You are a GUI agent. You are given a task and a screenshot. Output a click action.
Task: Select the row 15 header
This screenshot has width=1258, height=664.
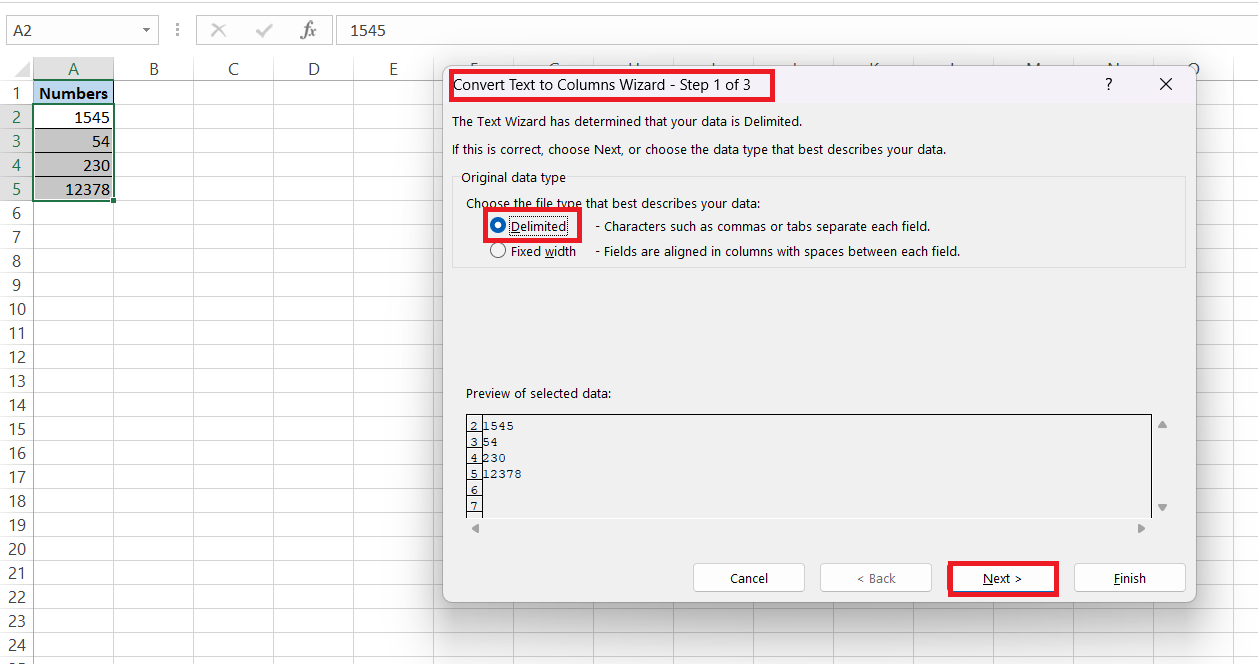[x=16, y=429]
